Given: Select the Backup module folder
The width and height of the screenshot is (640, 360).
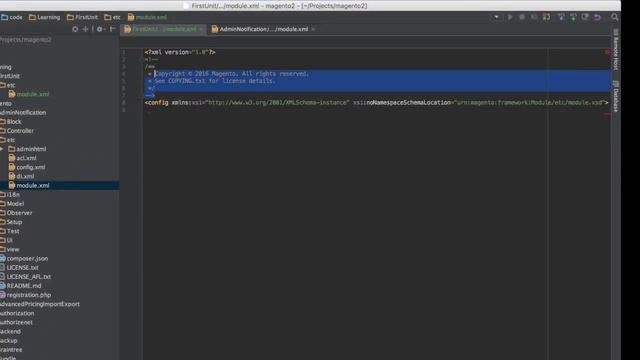Looking at the screenshot, I should [x=9, y=340].
